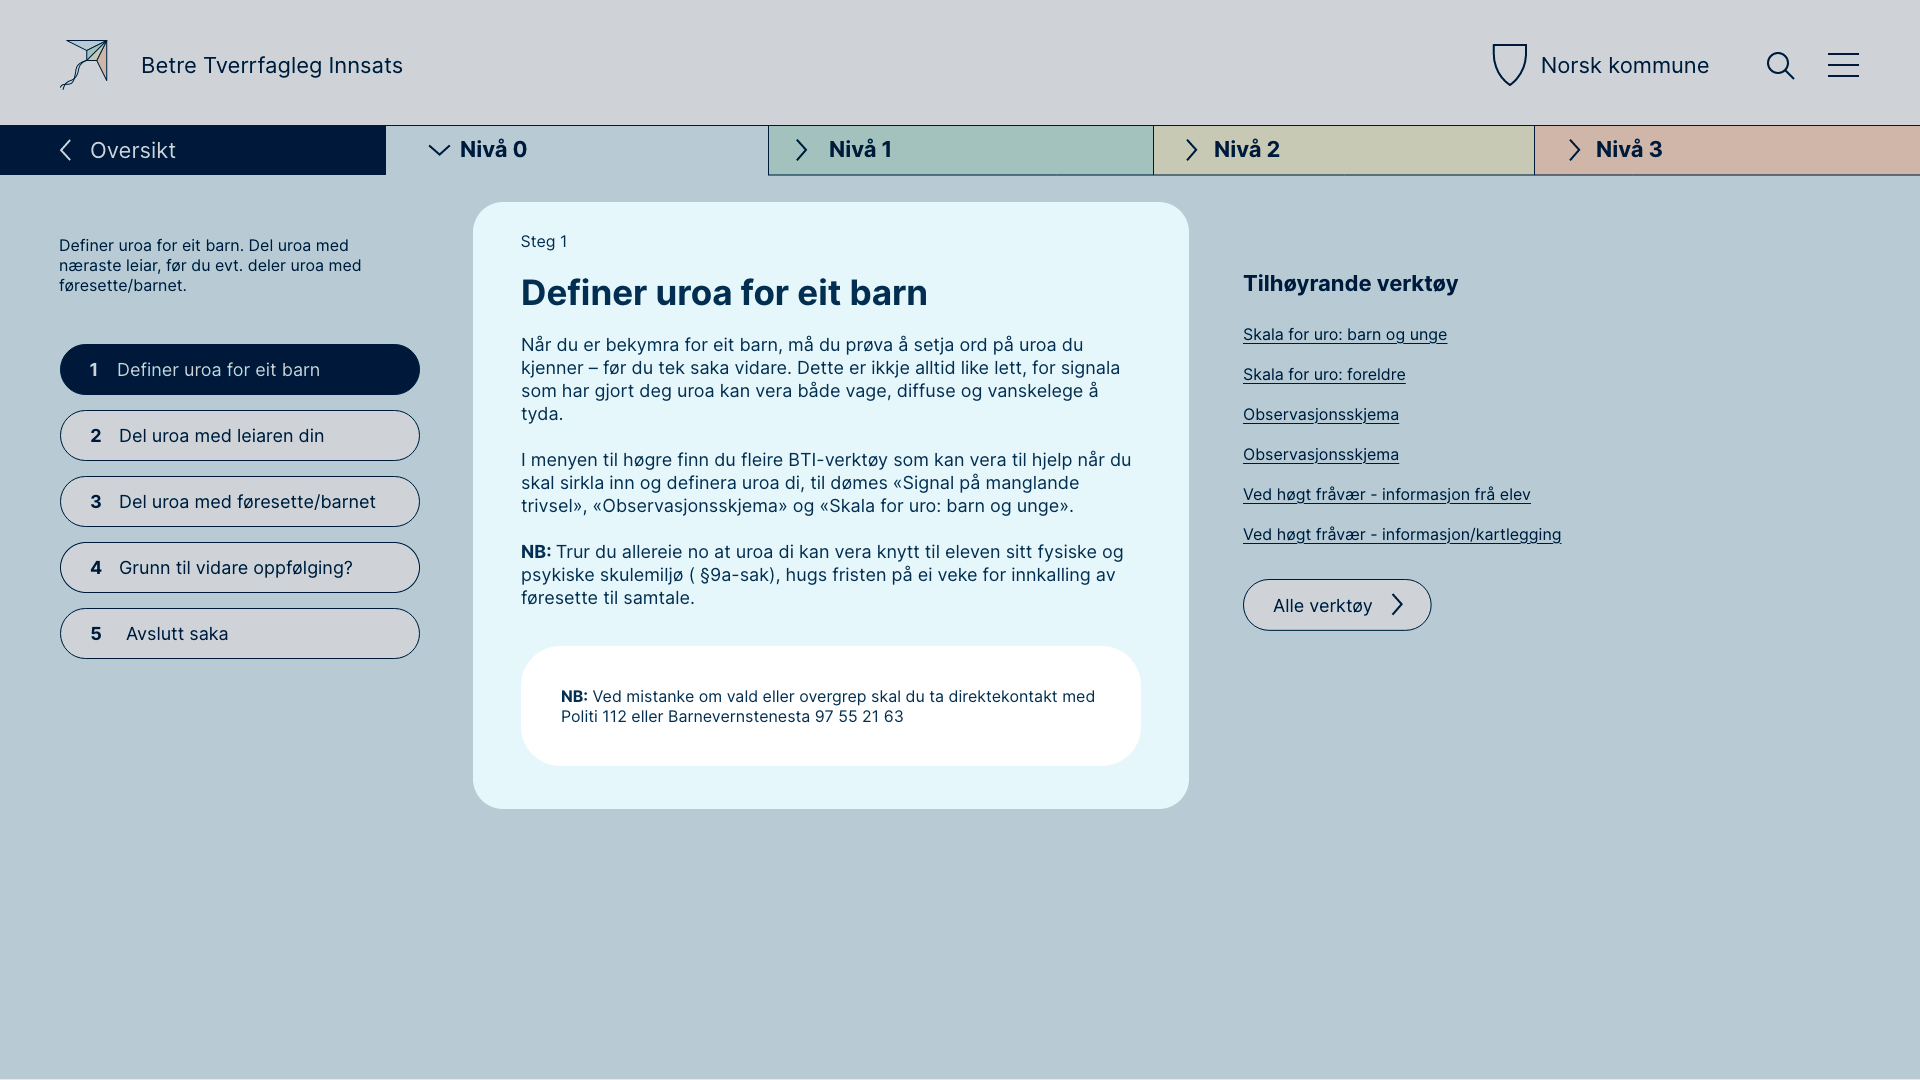Image resolution: width=1920 pixels, height=1080 pixels.
Task: Expand the Nivå 1 chevron
Action: [801, 150]
